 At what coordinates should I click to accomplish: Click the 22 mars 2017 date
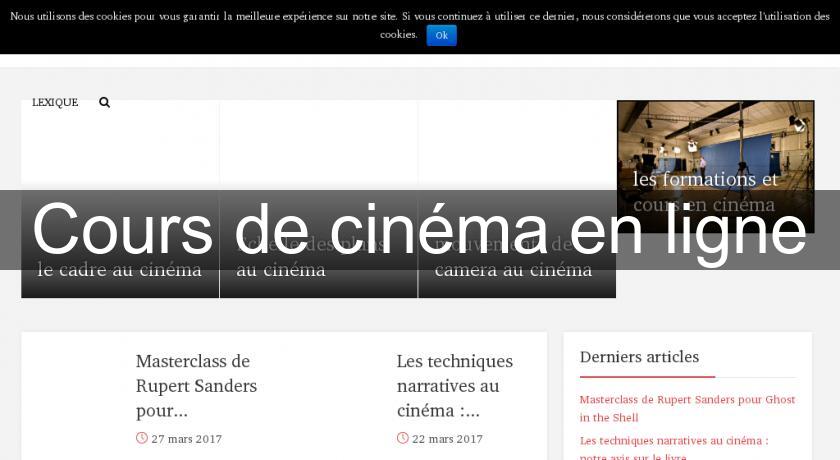pos(447,439)
